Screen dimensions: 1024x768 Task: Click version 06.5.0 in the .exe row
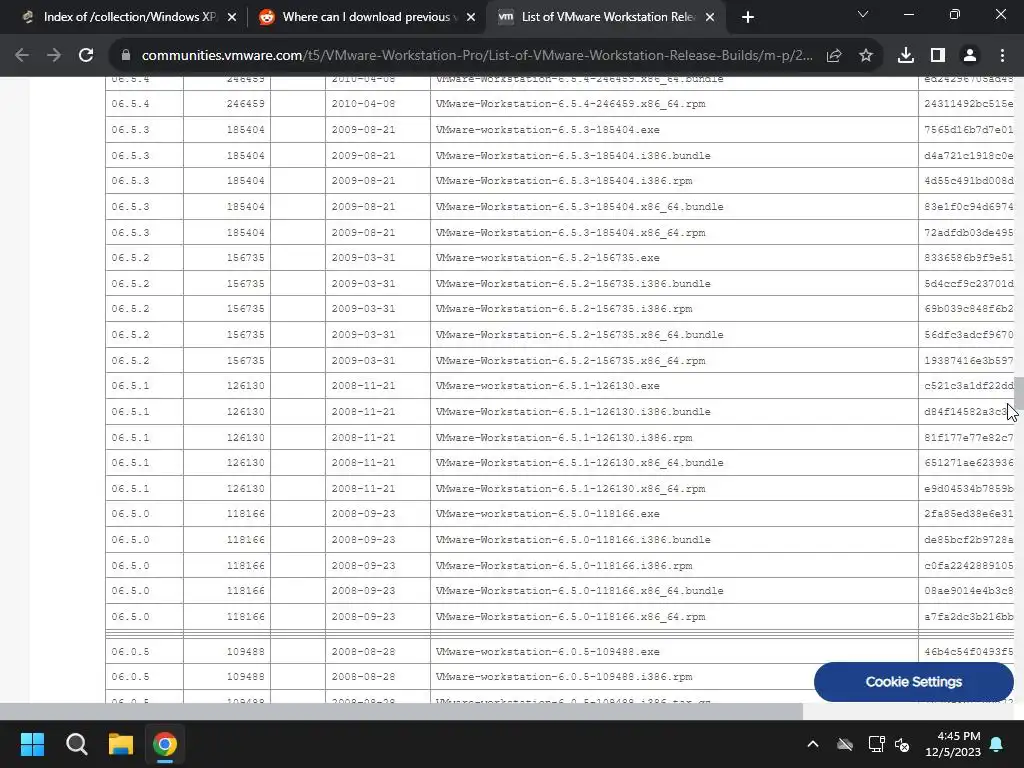(x=130, y=514)
